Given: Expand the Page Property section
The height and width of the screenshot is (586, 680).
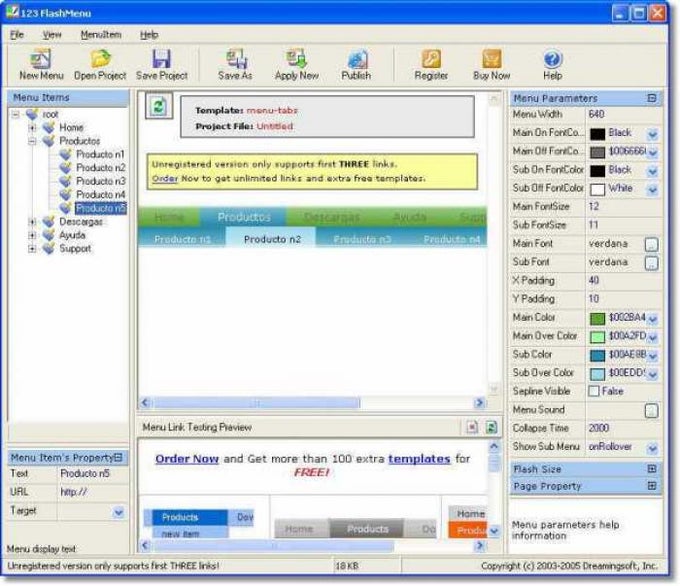Looking at the screenshot, I should coord(651,486).
